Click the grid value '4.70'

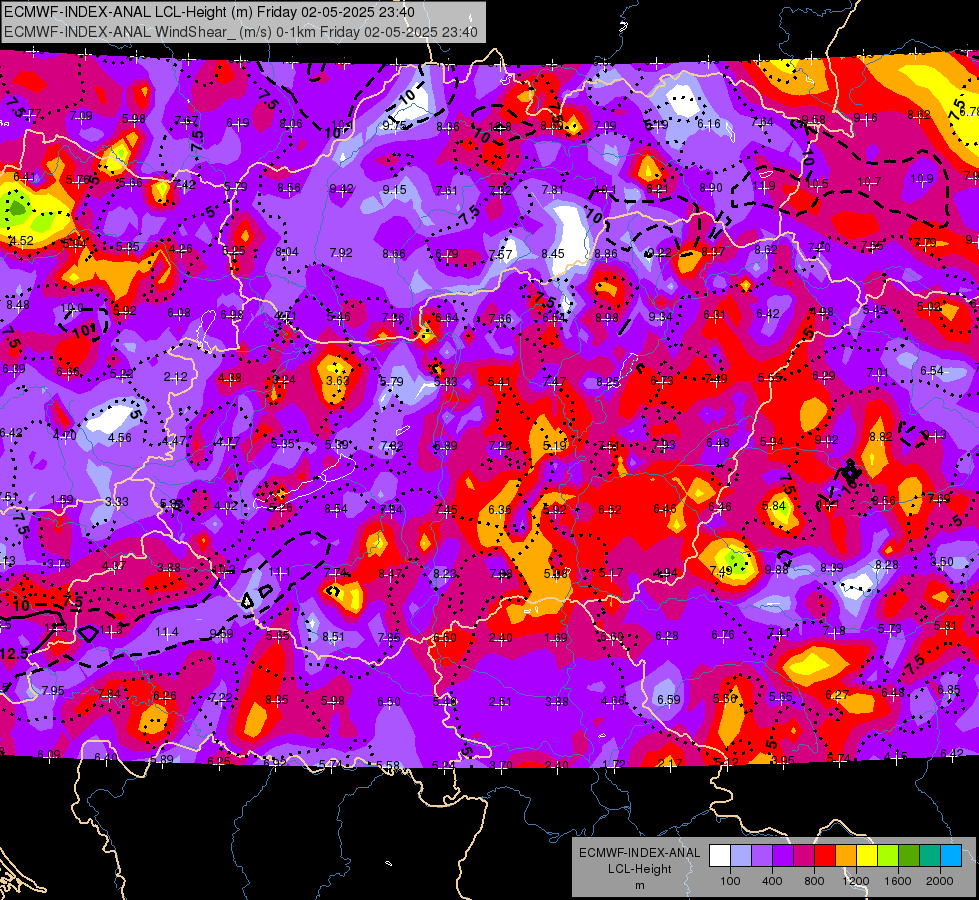click(64, 435)
